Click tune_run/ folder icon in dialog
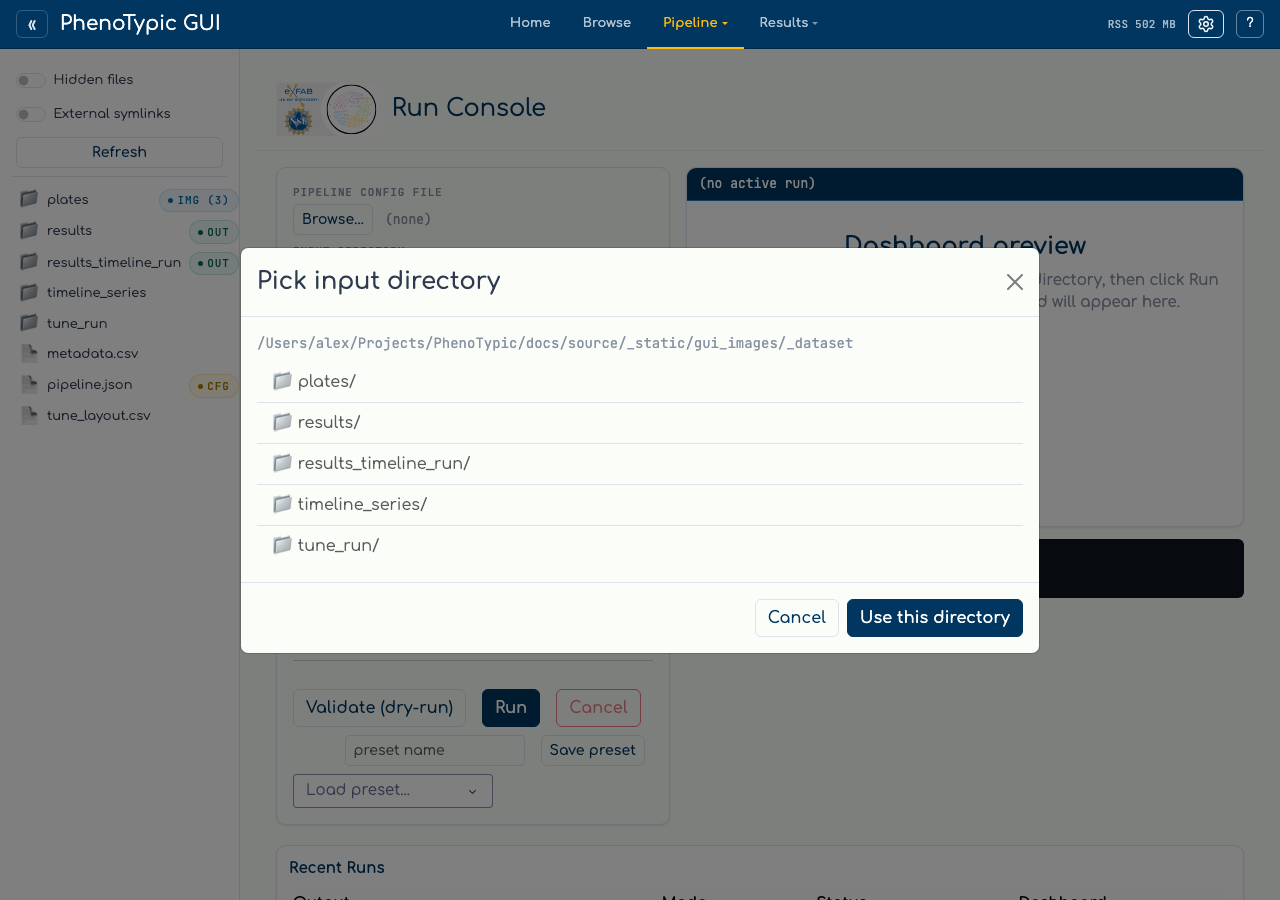The height and width of the screenshot is (900, 1280). (x=282, y=545)
